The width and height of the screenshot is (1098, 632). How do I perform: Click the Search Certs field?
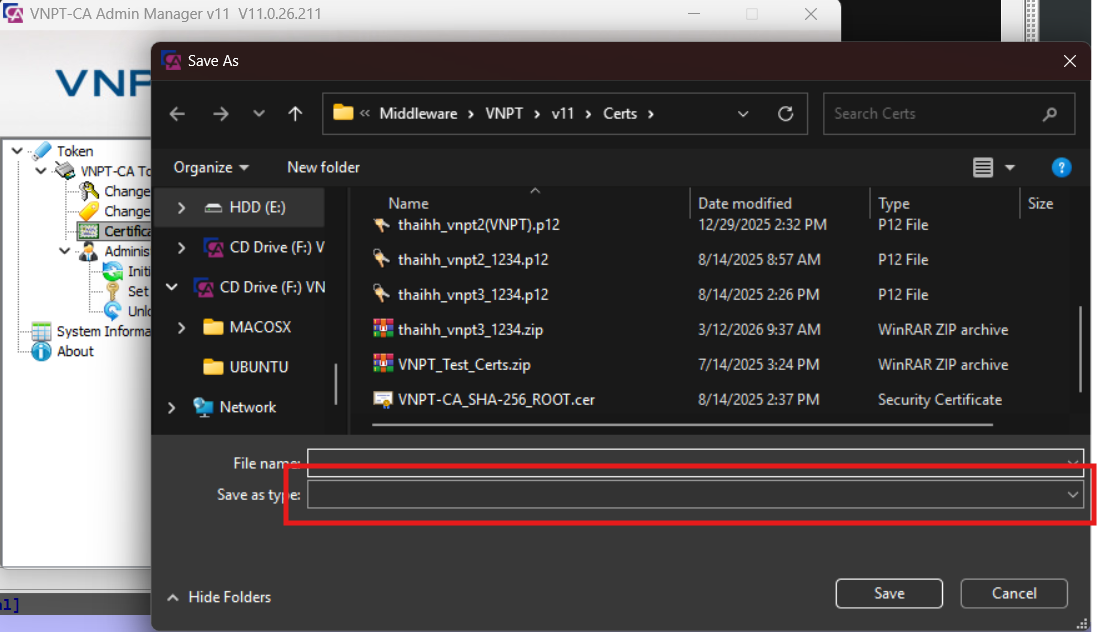[949, 113]
